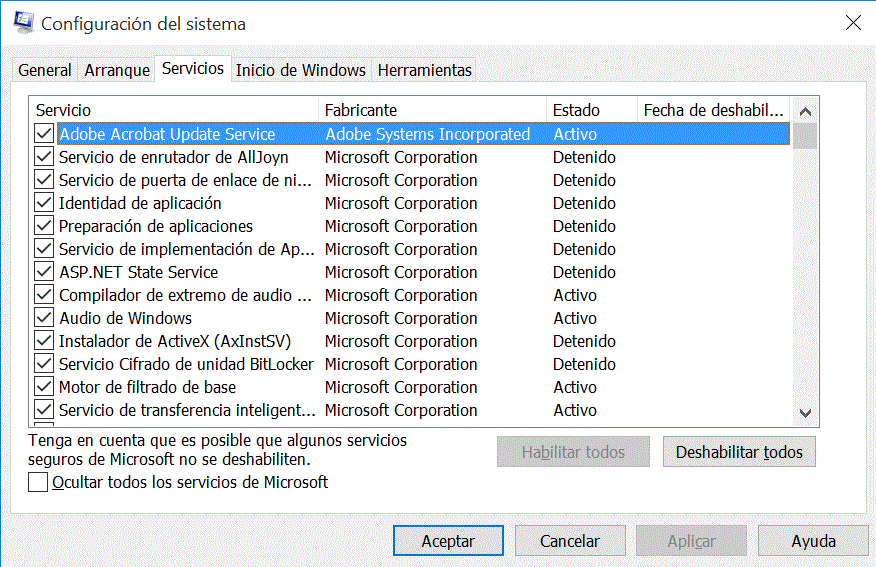The width and height of the screenshot is (876, 567).
Task: Select 'ASP.NET State Service' row text
Action: (x=139, y=272)
